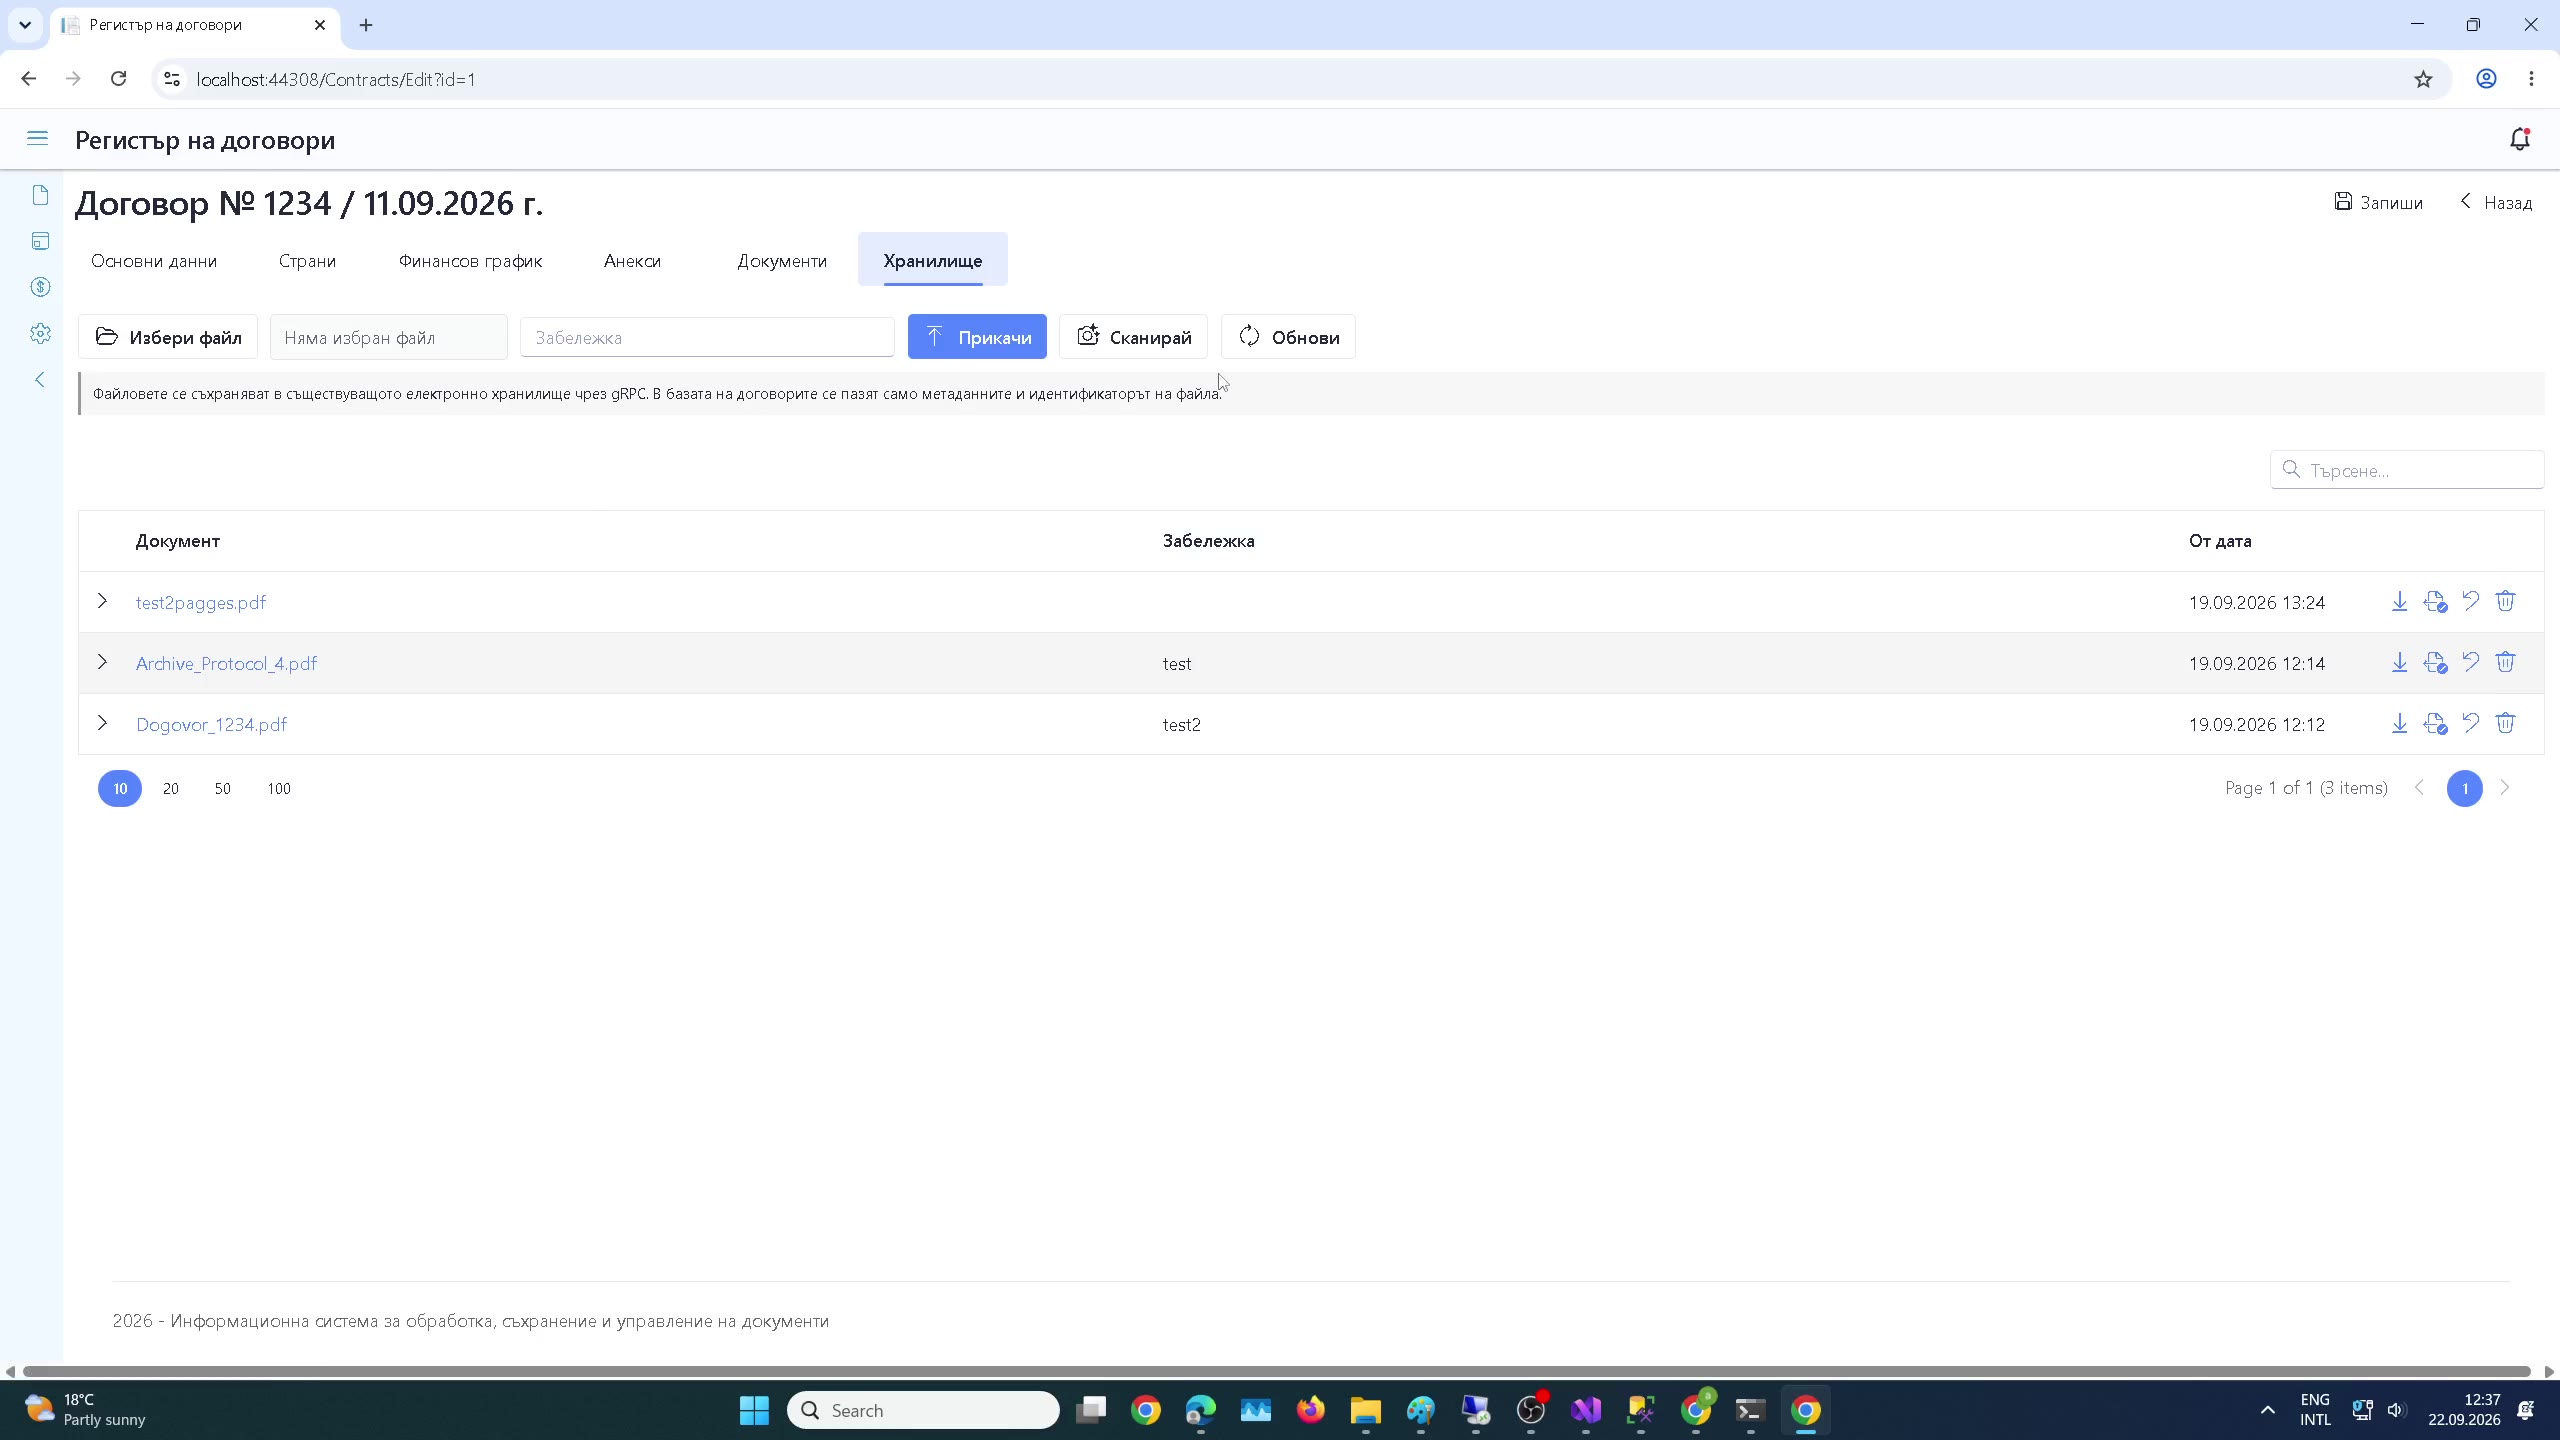2560x1440 pixels.
Task: Switch to Документи tab
Action: coord(782,261)
